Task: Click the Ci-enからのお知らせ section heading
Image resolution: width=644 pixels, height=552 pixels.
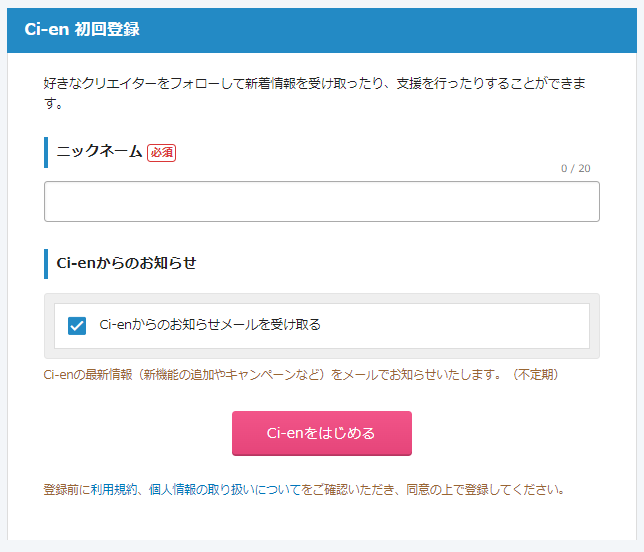Action: coord(126,263)
